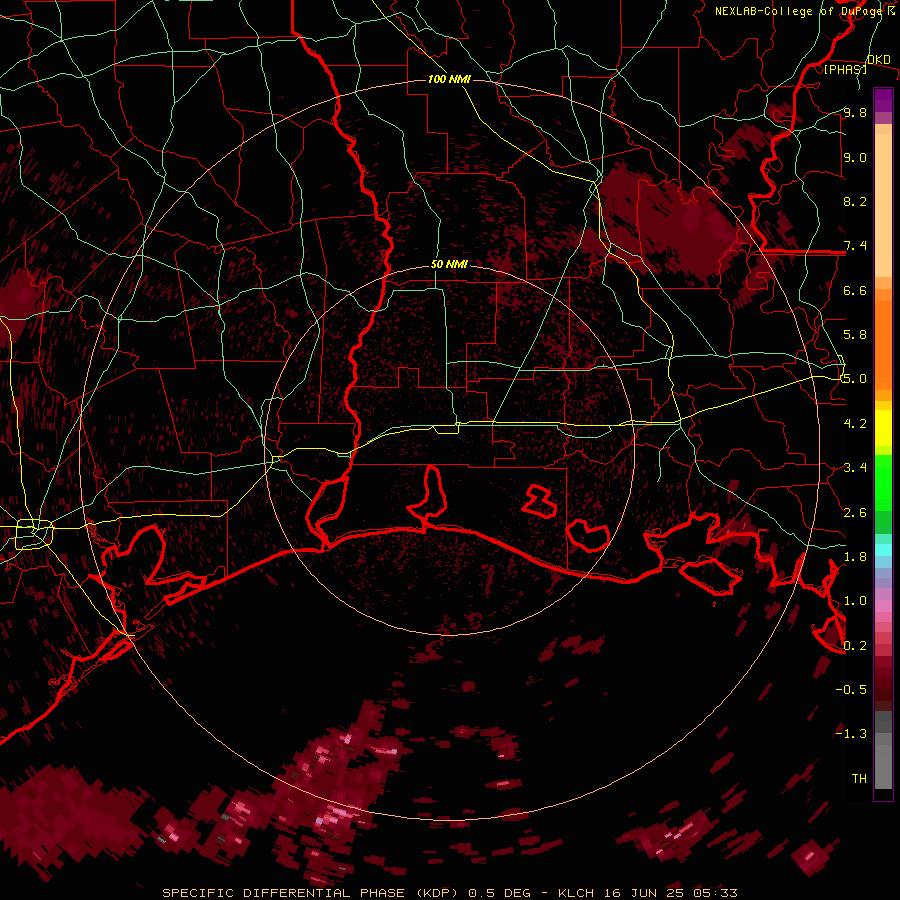The height and width of the screenshot is (900, 900).
Task: Click the NEXLAB-College of DuPage title text
Action: pos(799,11)
